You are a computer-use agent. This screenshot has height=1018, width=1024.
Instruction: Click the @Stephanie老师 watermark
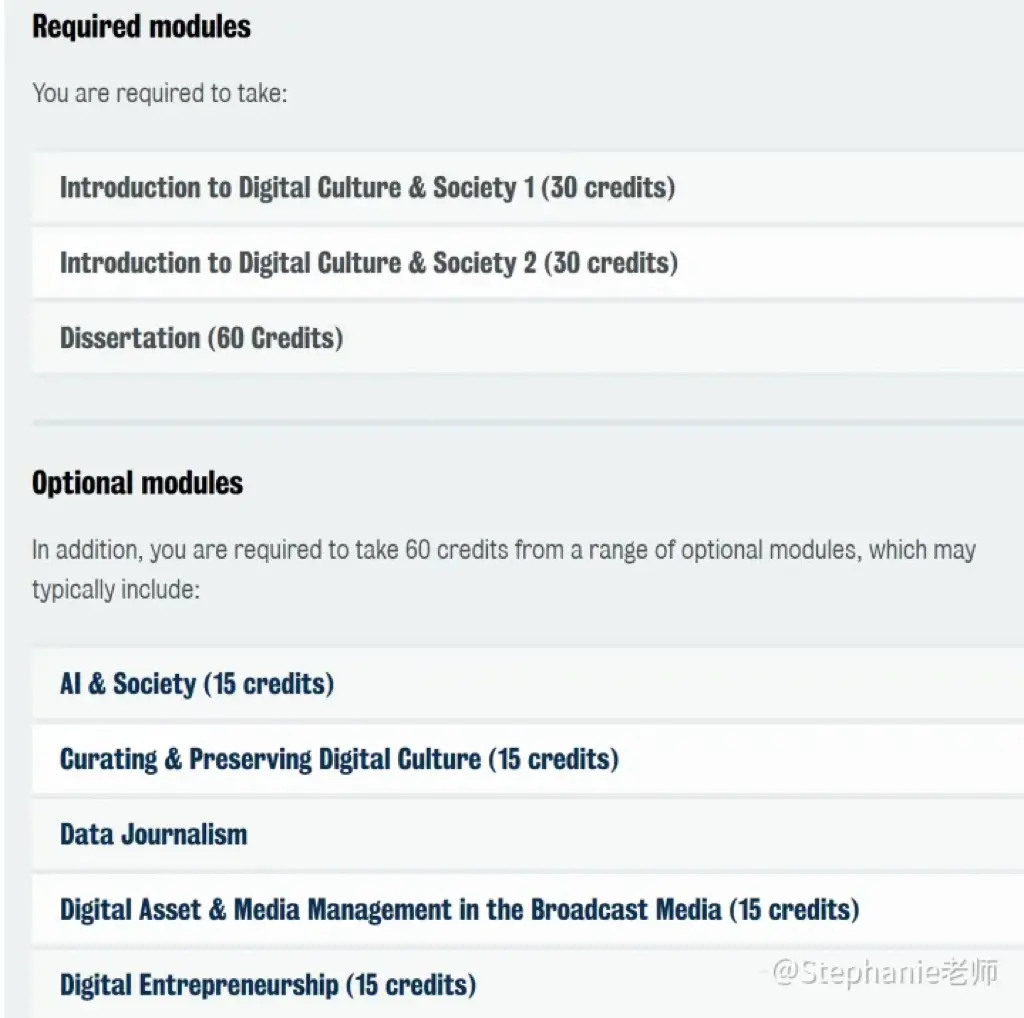pos(884,971)
